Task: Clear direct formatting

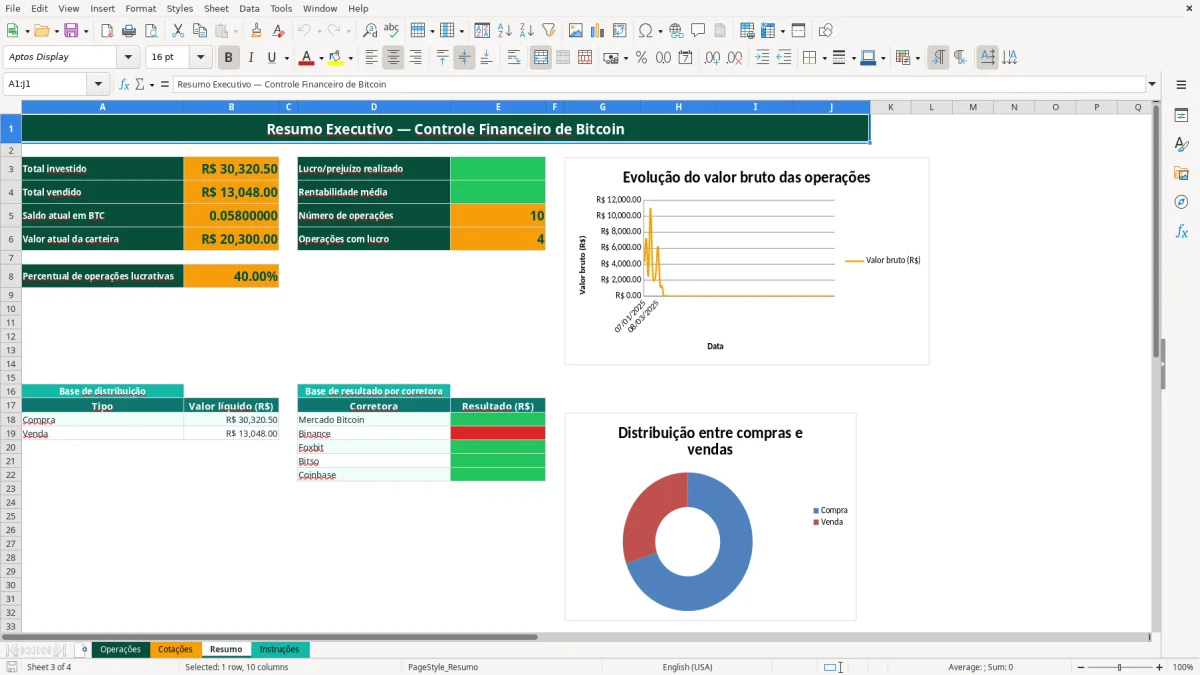Action: click(x=279, y=31)
